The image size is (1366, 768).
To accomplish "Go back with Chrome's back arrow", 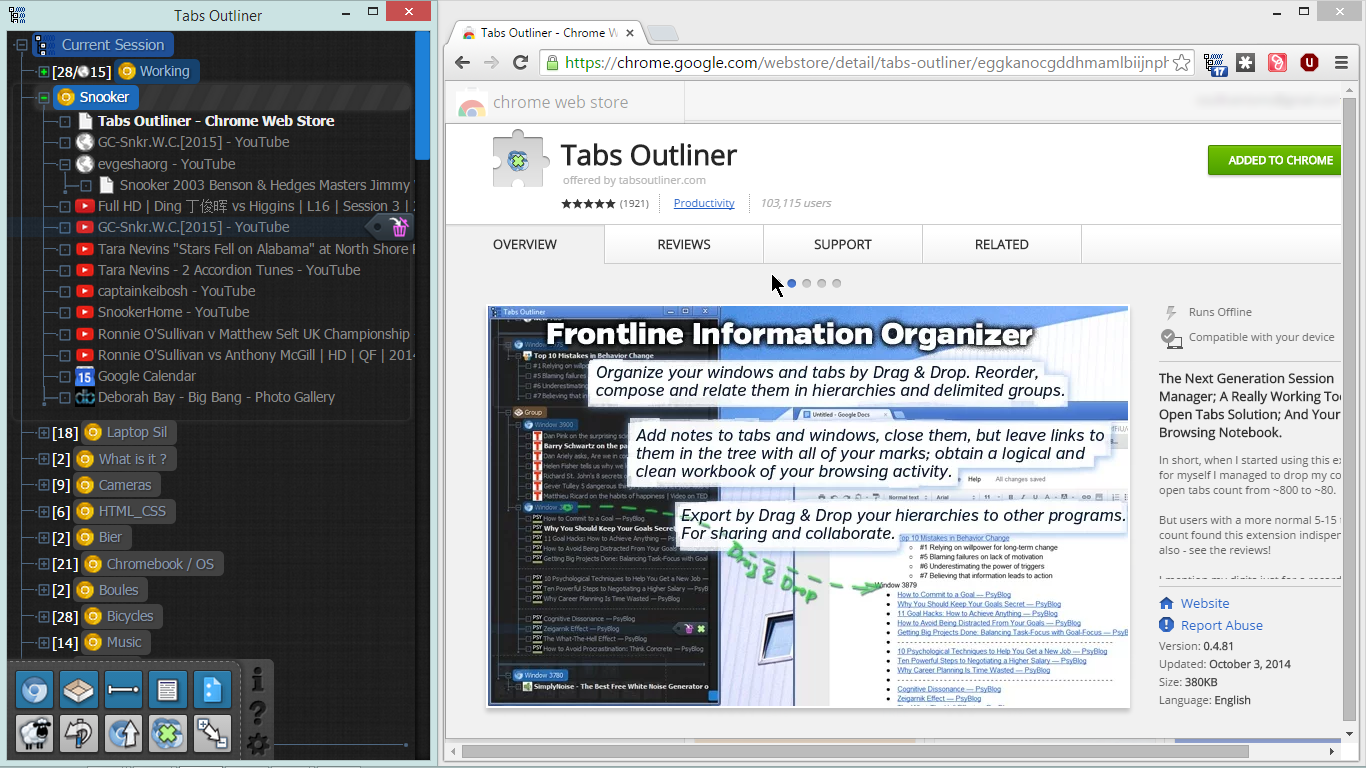I will click(x=462, y=62).
